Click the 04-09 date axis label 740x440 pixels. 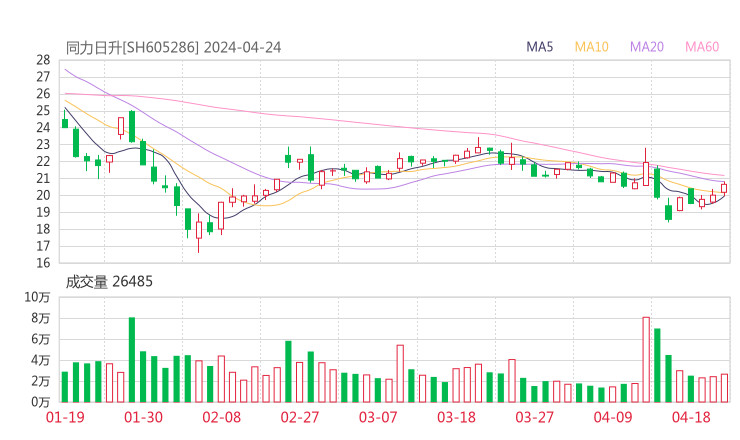tap(613, 417)
